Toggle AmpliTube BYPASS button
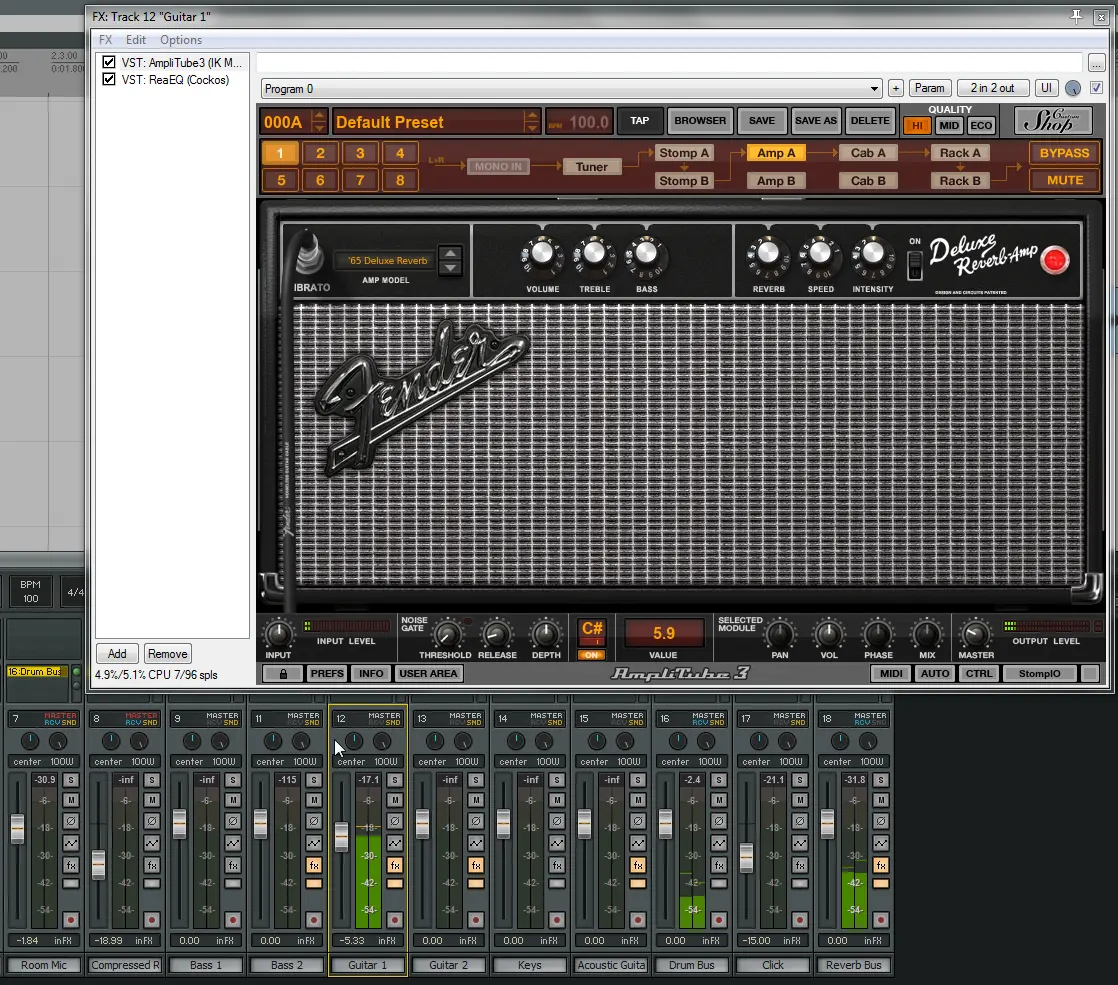The image size is (1118, 985). pos(1064,153)
